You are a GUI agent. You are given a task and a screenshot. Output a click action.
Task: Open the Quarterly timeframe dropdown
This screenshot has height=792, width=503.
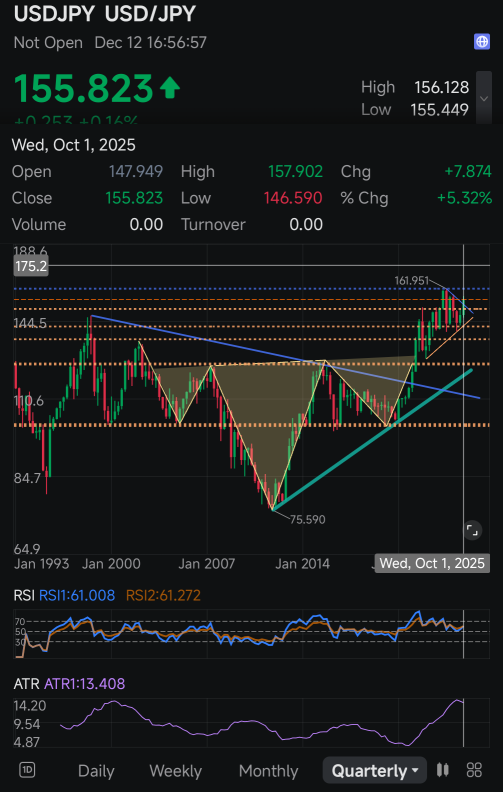click(x=375, y=770)
